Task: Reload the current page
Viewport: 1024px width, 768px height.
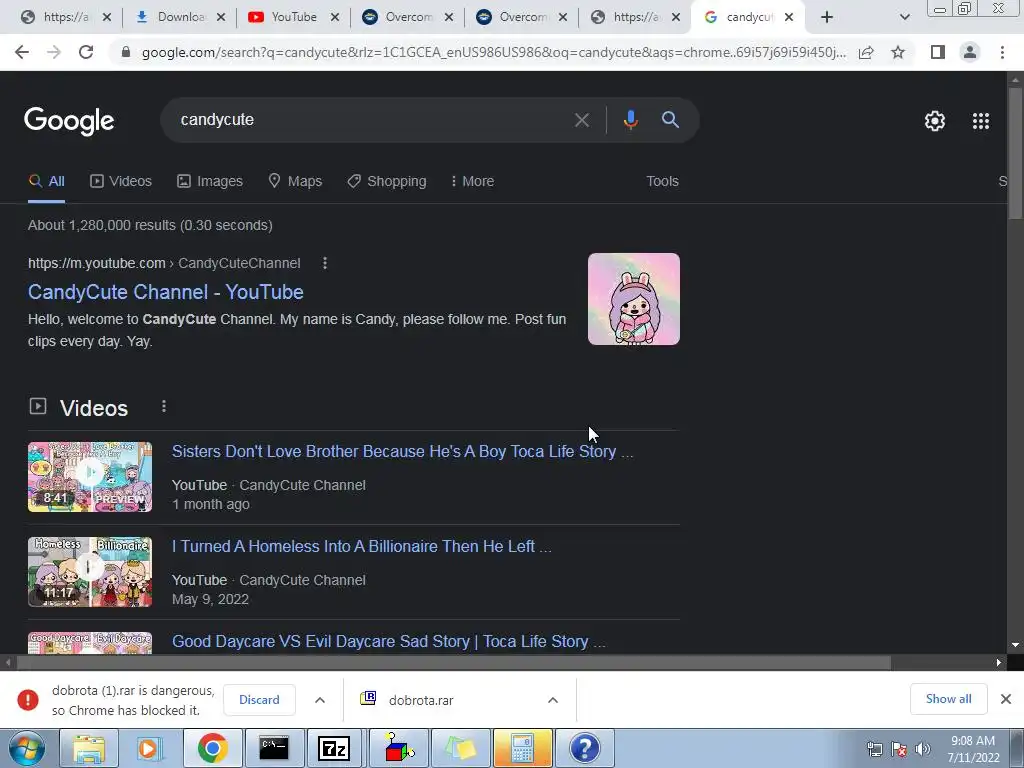Action: tap(86, 52)
